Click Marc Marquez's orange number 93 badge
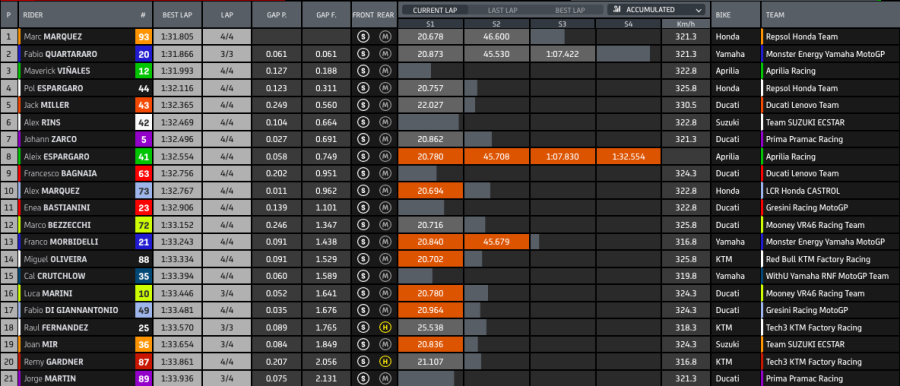This screenshot has width=900, height=386. pyautogui.click(x=143, y=37)
